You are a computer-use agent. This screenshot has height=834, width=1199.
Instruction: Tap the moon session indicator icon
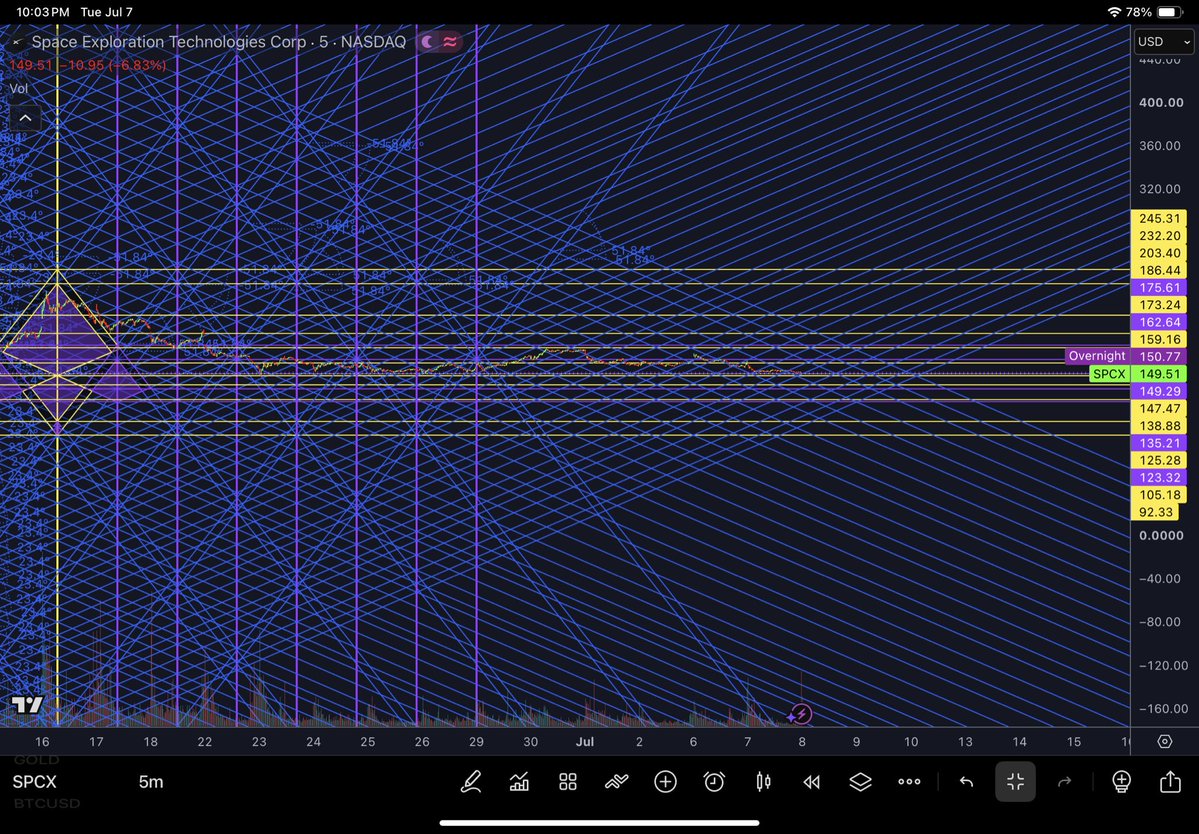427,41
